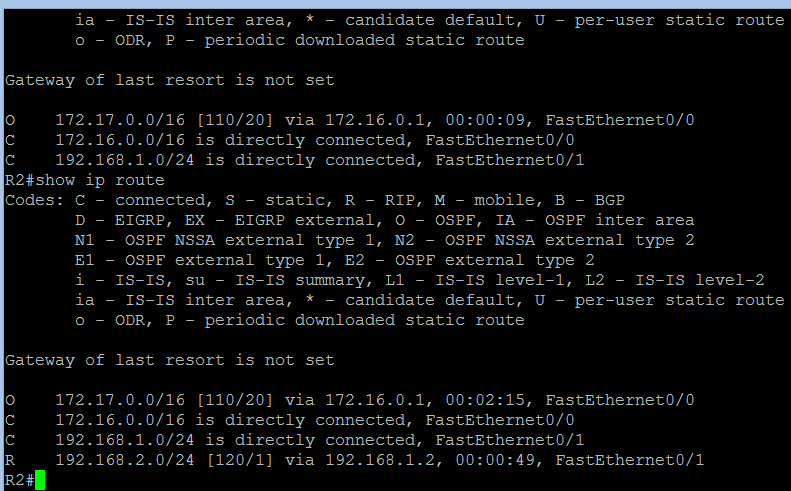Click bottom 'Gateway of last resort' line
Screen dimensions: 791x491
tap(170, 360)
